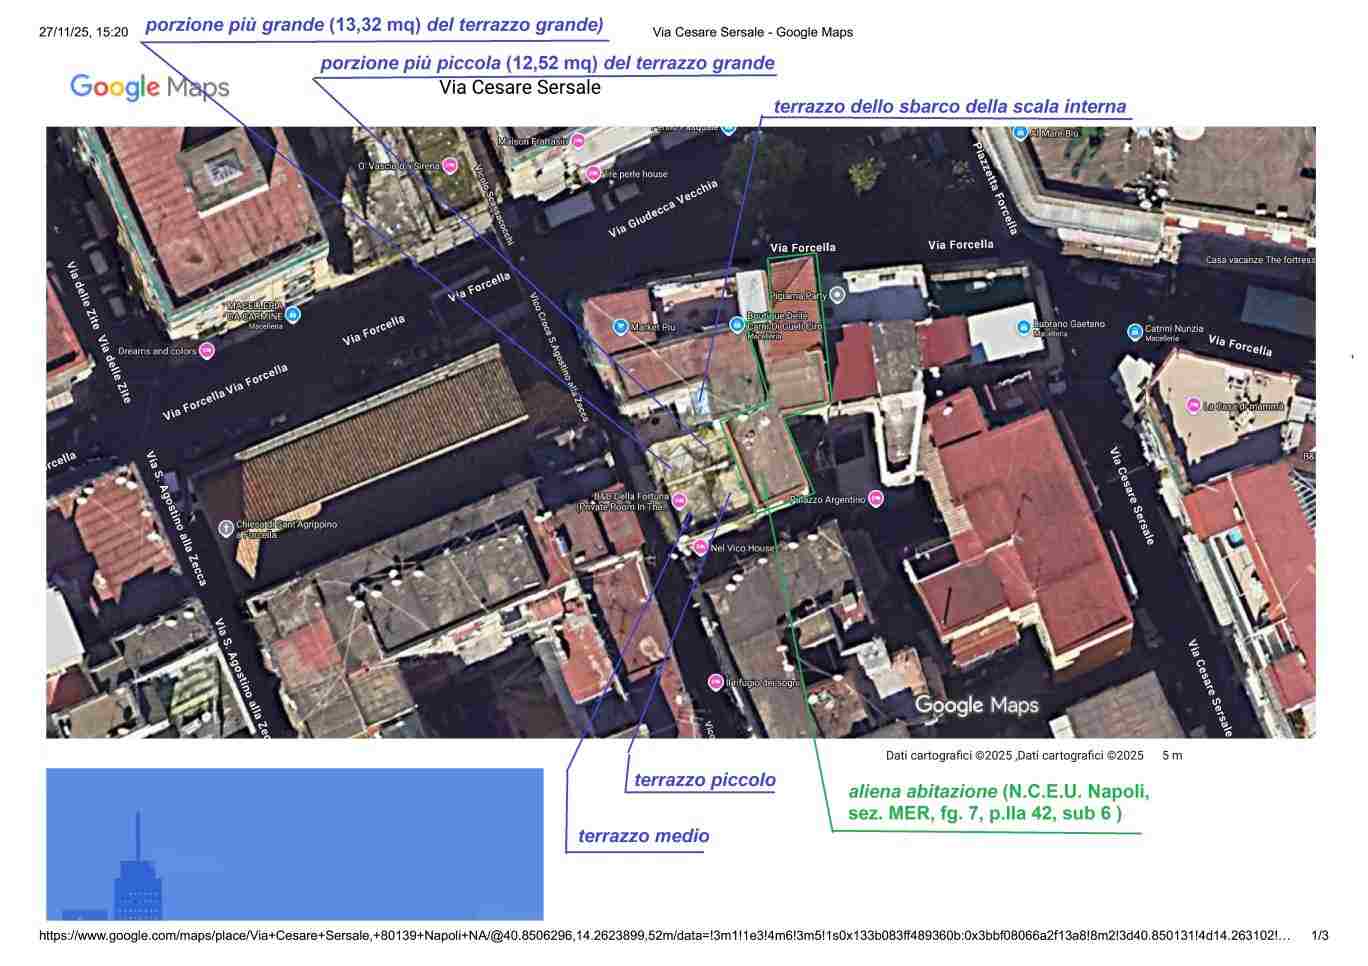Click the O' Vascio d'a Sirena pin
The width and height of the screenshot is (1368, 966).
coord(449,165)
